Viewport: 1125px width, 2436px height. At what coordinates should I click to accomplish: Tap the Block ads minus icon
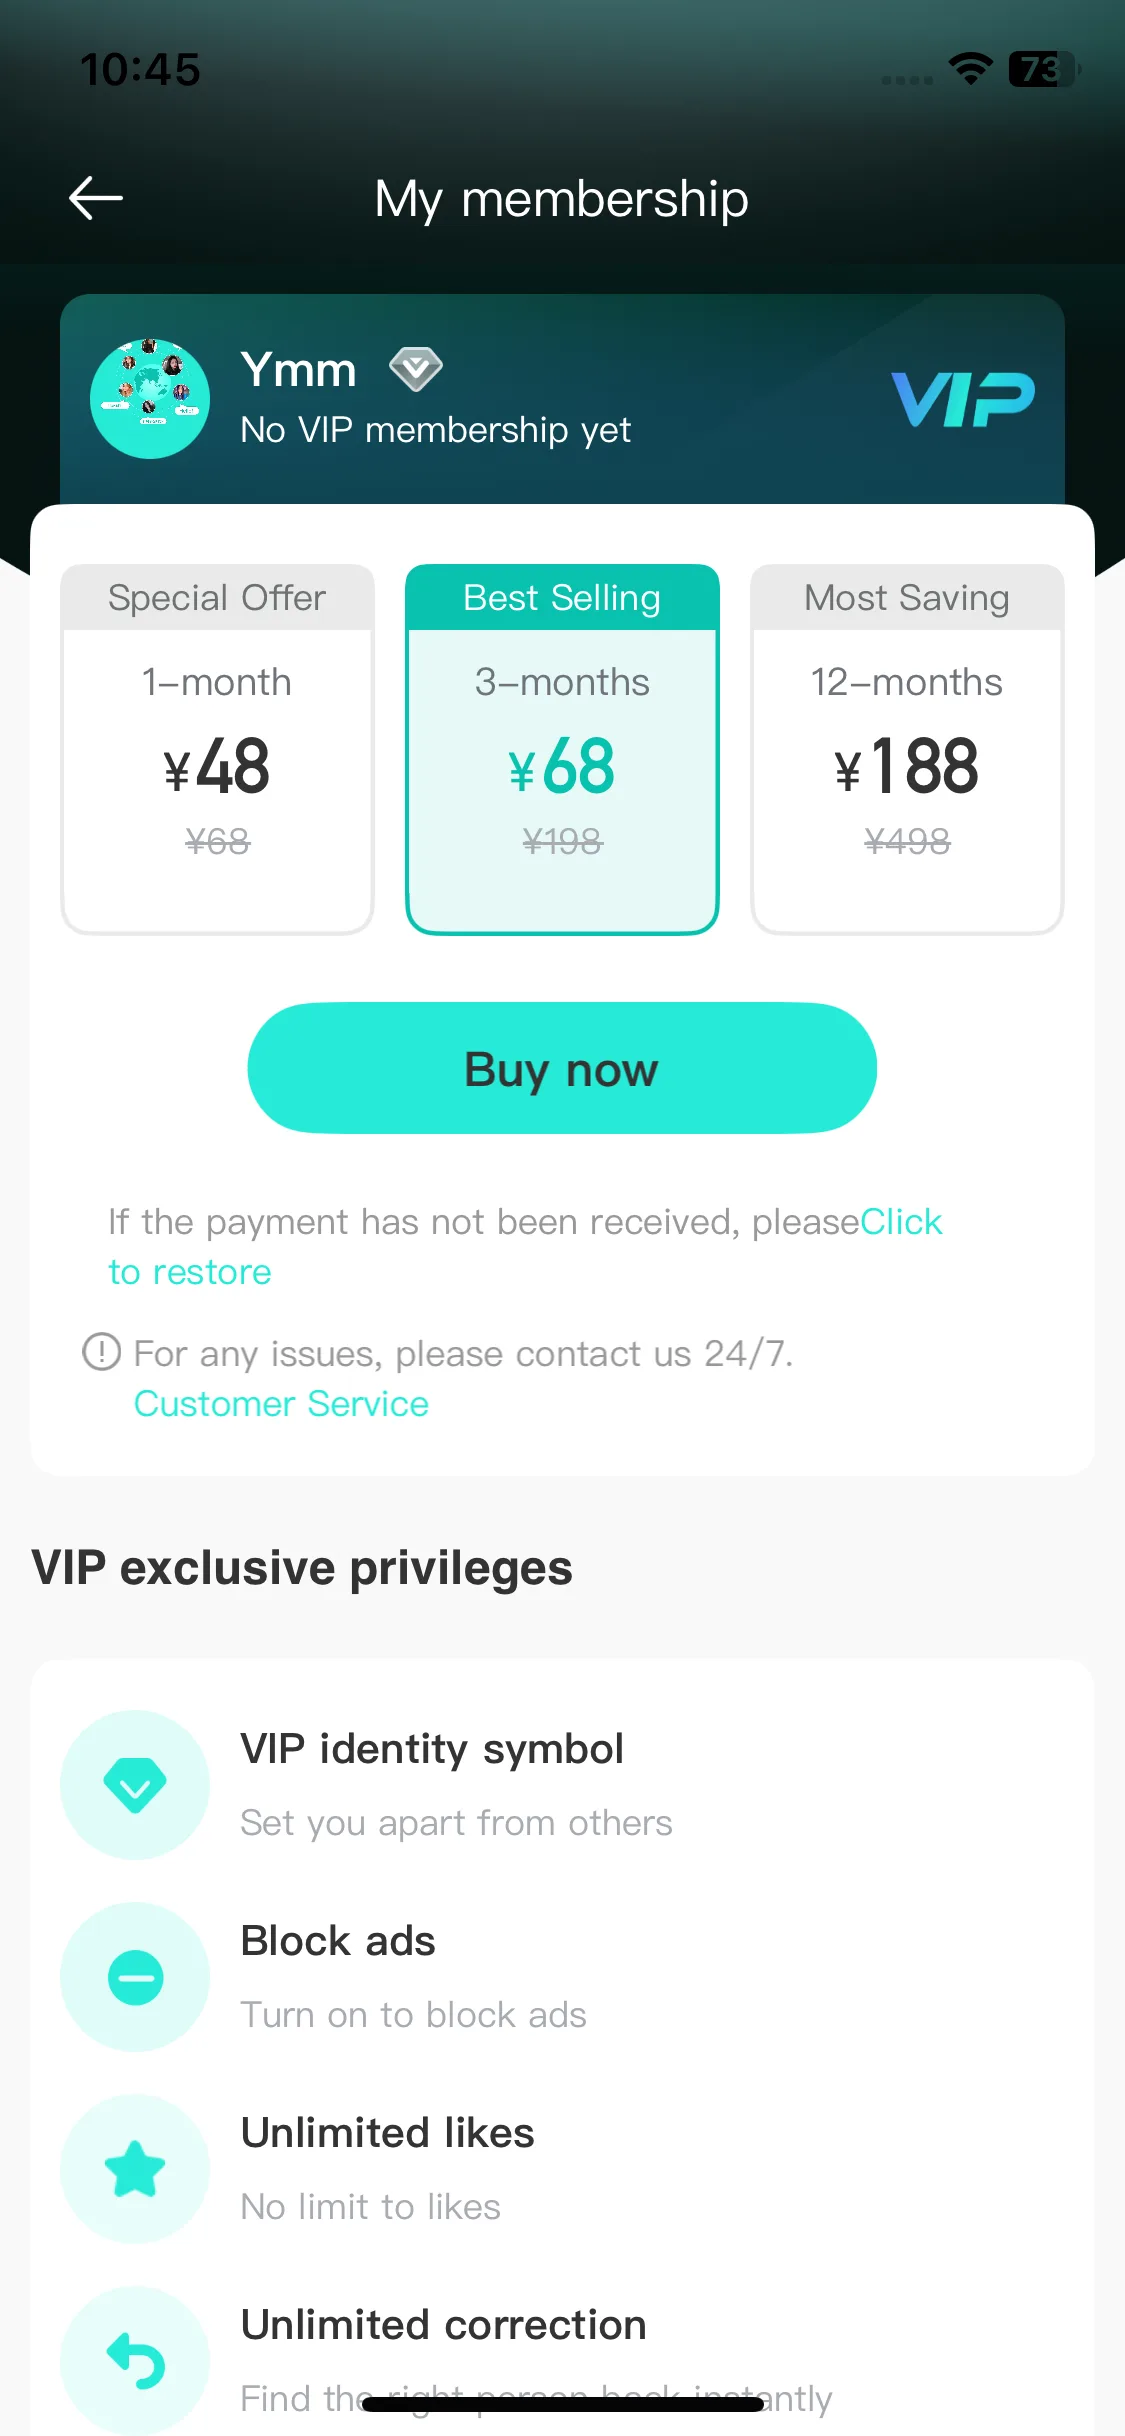[135, 1977]
